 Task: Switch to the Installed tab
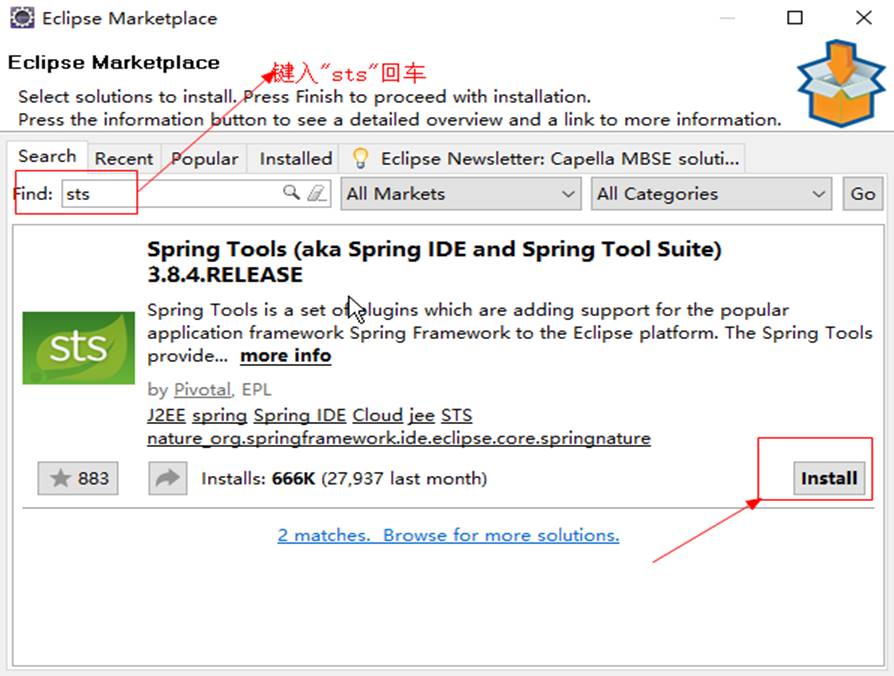coord(296,158)
